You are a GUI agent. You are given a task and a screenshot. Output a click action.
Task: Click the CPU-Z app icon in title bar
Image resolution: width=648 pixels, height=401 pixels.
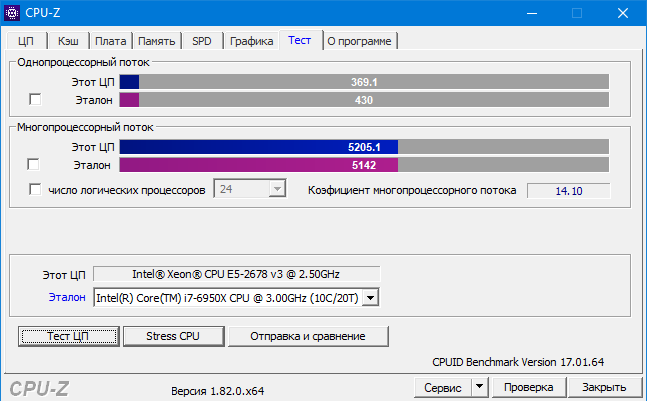pyautogui.click(x=12, y=13)
